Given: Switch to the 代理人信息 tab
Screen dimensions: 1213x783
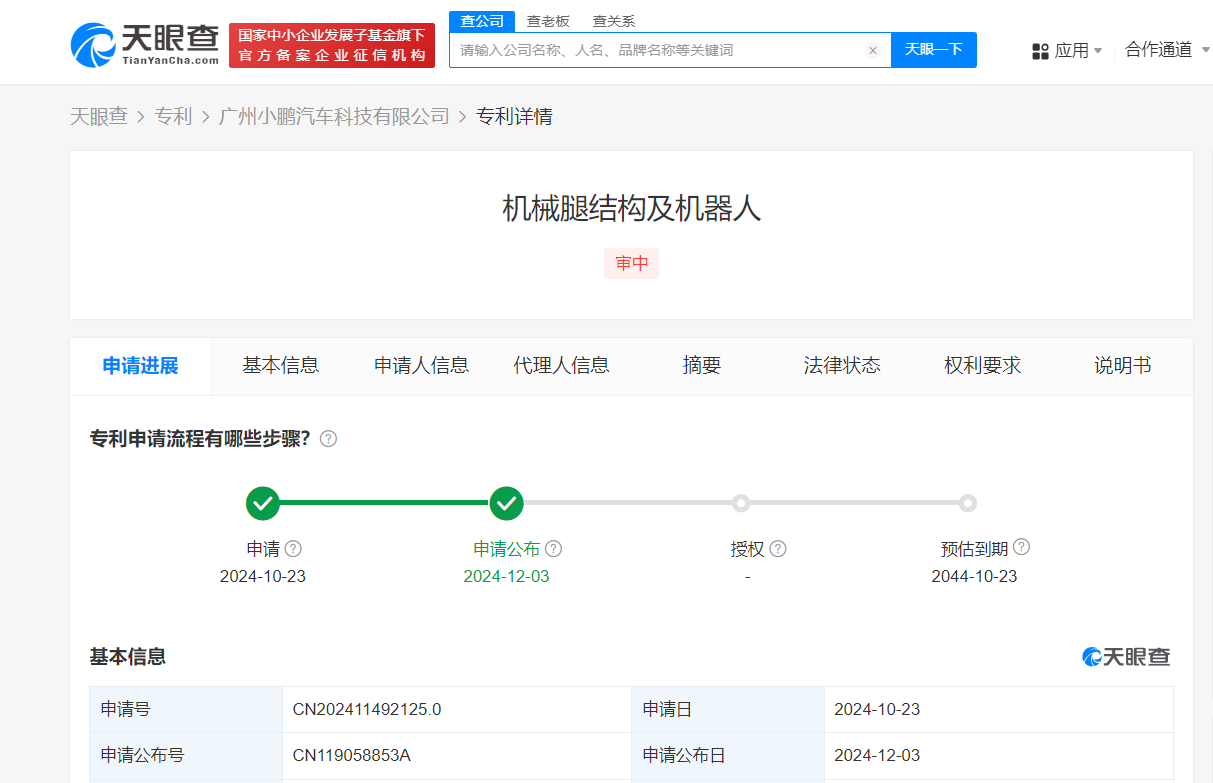Looking at the screenshot, I should [562, 366].
